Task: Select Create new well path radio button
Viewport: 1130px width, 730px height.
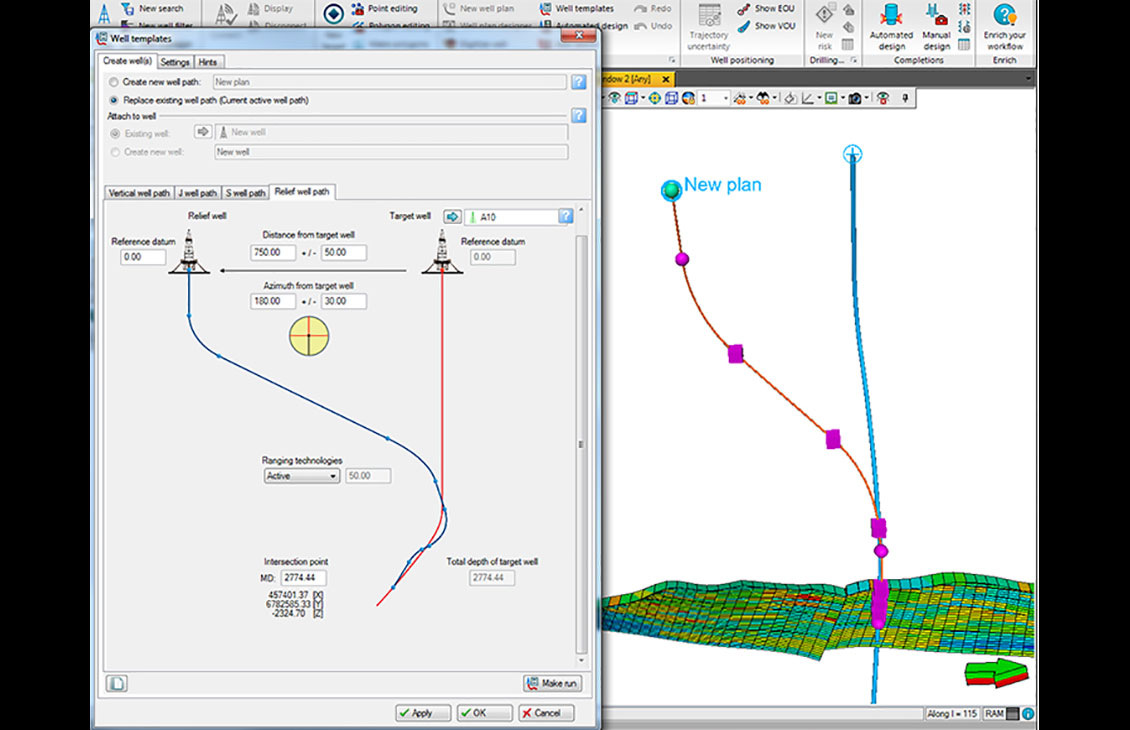Action: 114,82
